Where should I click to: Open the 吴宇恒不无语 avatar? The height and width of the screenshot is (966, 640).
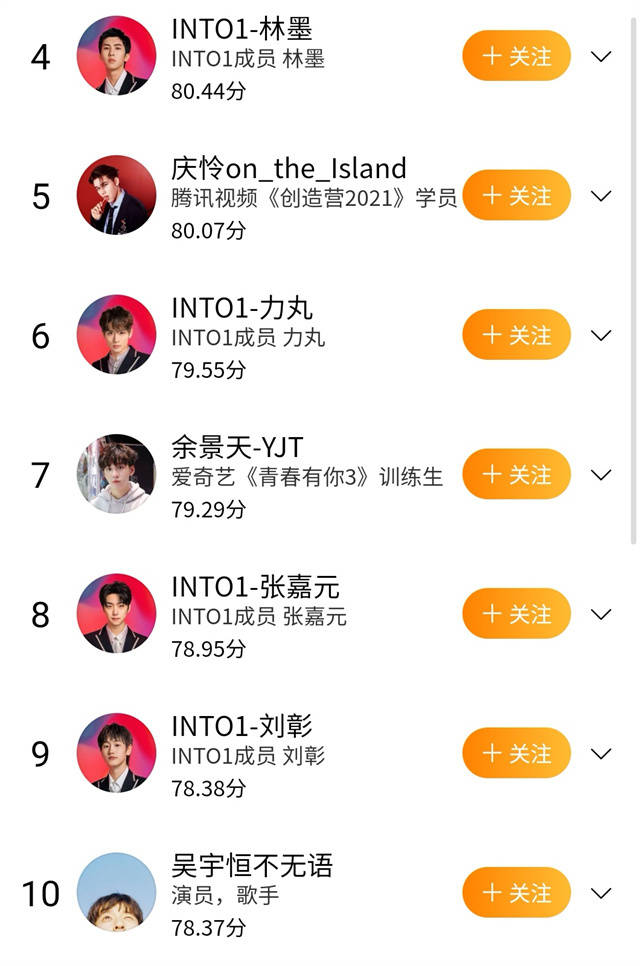point(117,892)
